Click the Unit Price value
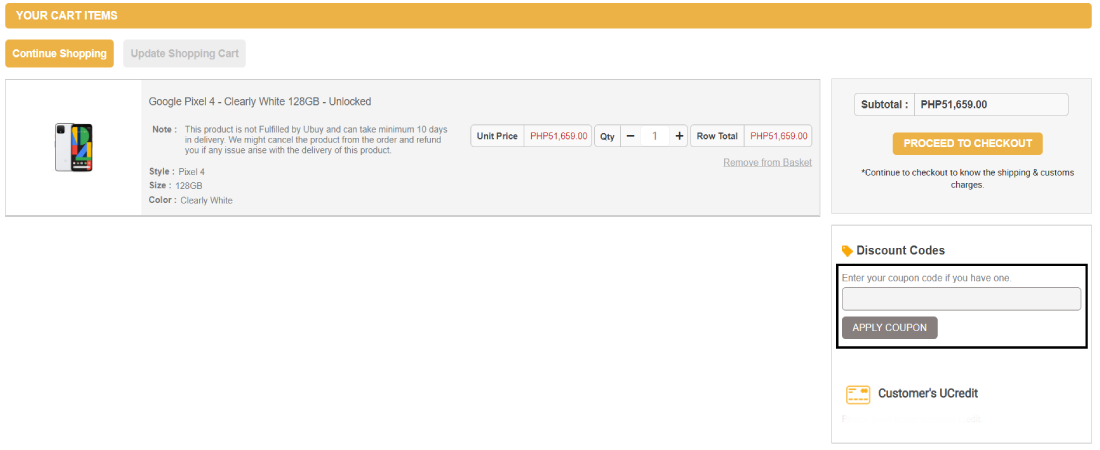Image resolution: width=1100 pixels, height=450 pixels. 558,136
